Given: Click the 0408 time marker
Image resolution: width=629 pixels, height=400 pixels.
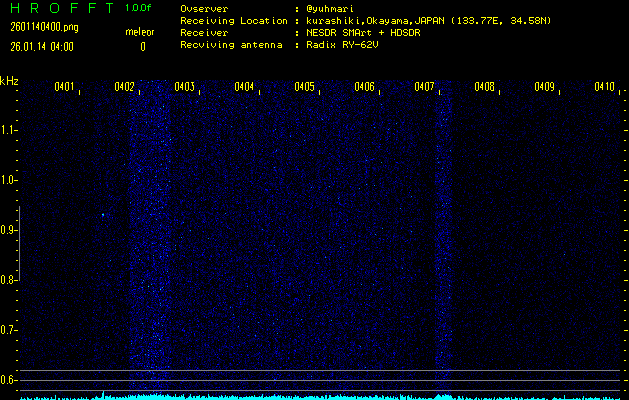Looking at the screenshot, I should 484,87.
